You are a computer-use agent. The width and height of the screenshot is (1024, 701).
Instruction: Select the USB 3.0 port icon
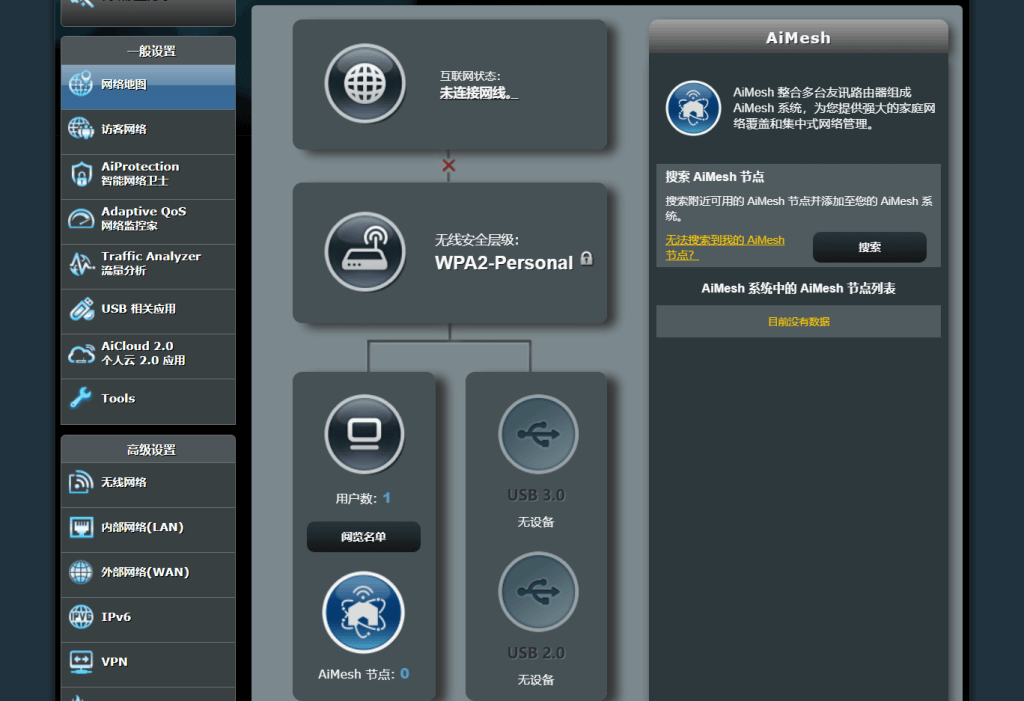538,434
